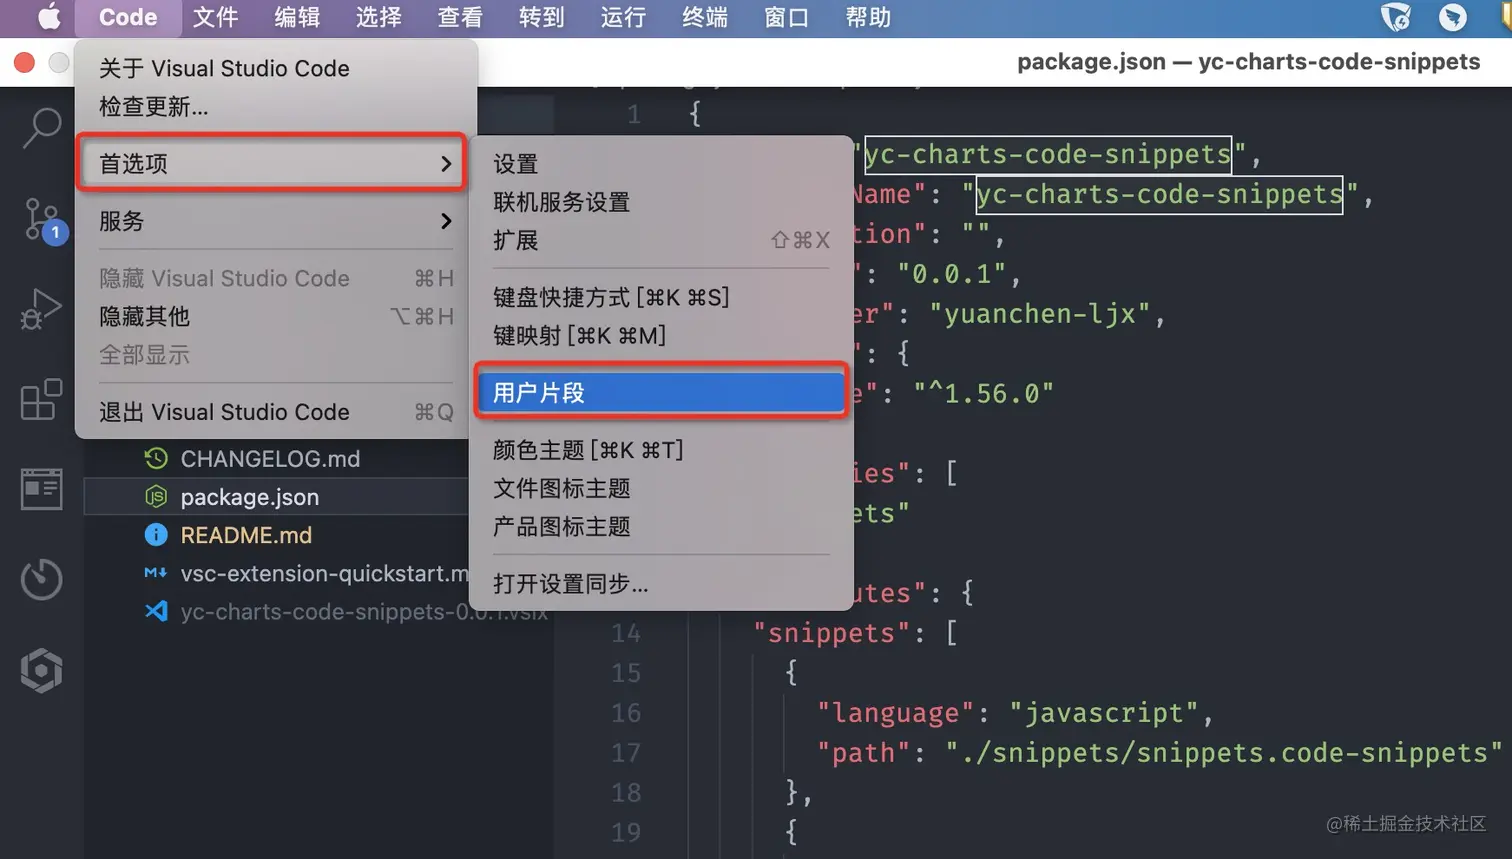The width and height of the screenshot is (1512, 859).
Task: Open the Code application menu
Action: [x=128, y=17]
